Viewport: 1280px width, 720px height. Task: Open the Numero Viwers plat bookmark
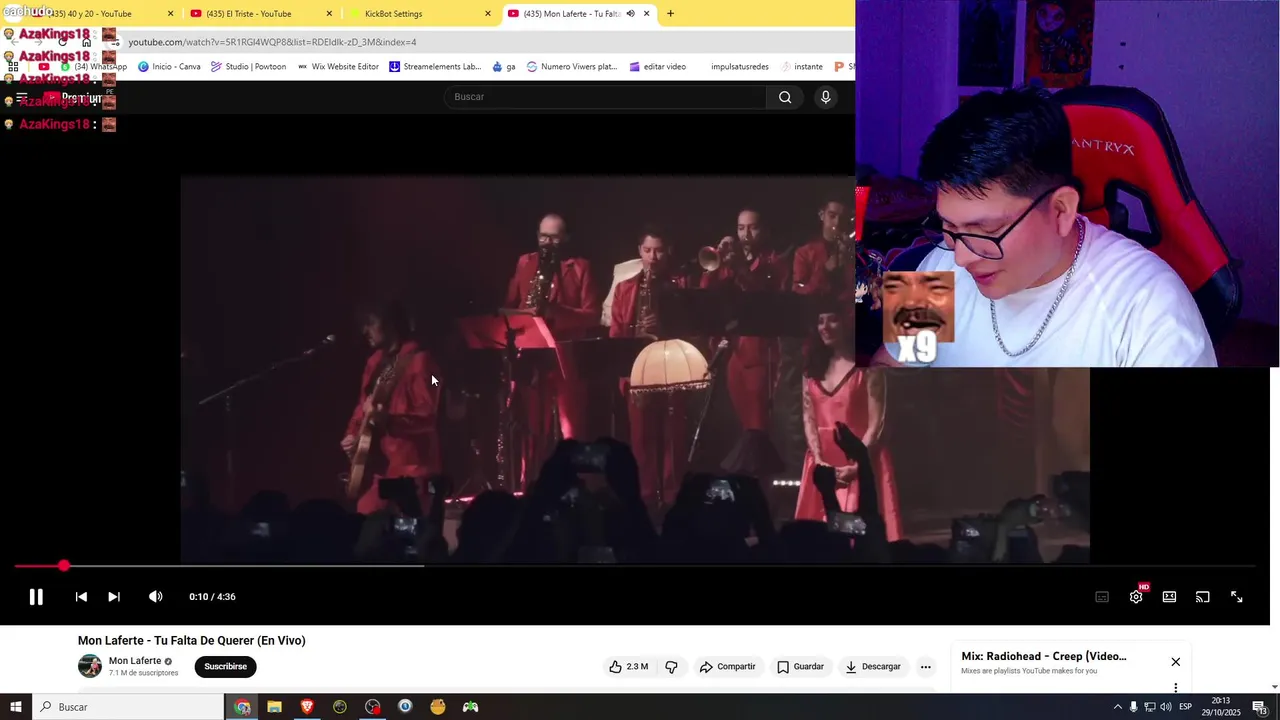tap(572, 67)
